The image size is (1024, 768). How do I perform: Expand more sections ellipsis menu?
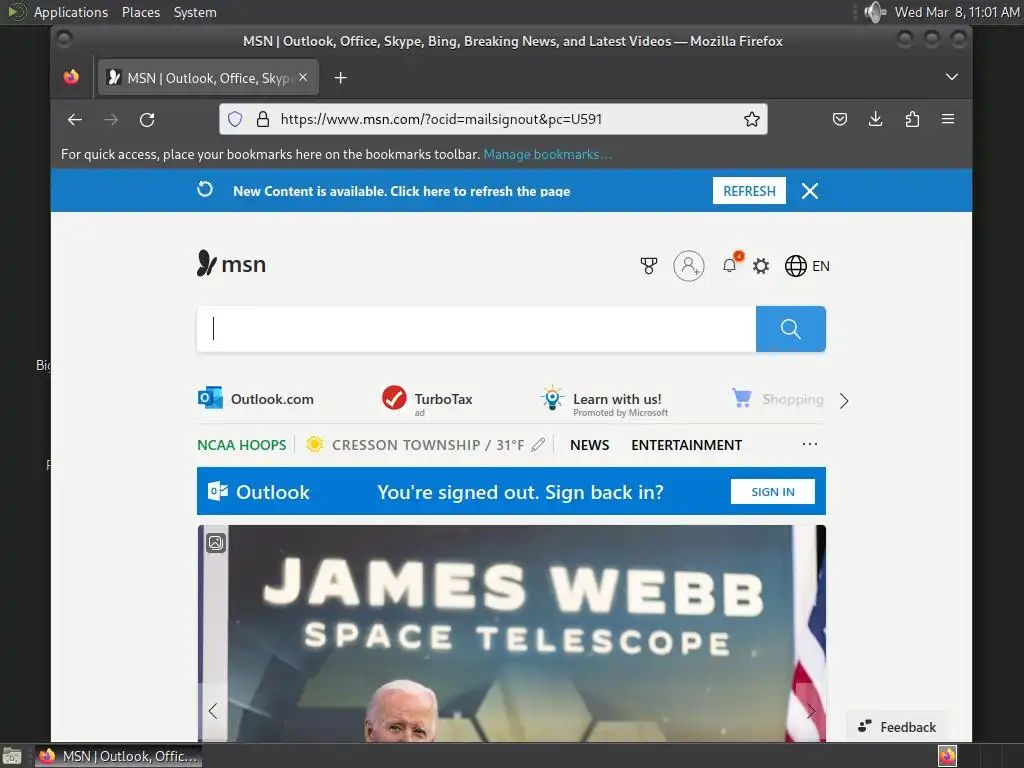pyautogui.click(x=810, y=444)
